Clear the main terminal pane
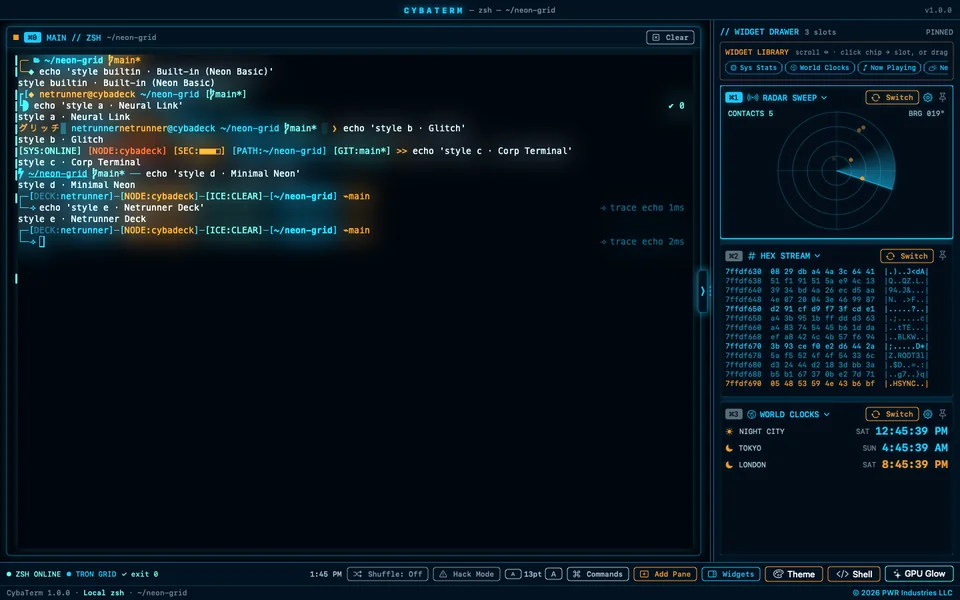Viewport: 960px width, 600px height. click(670, 37)
